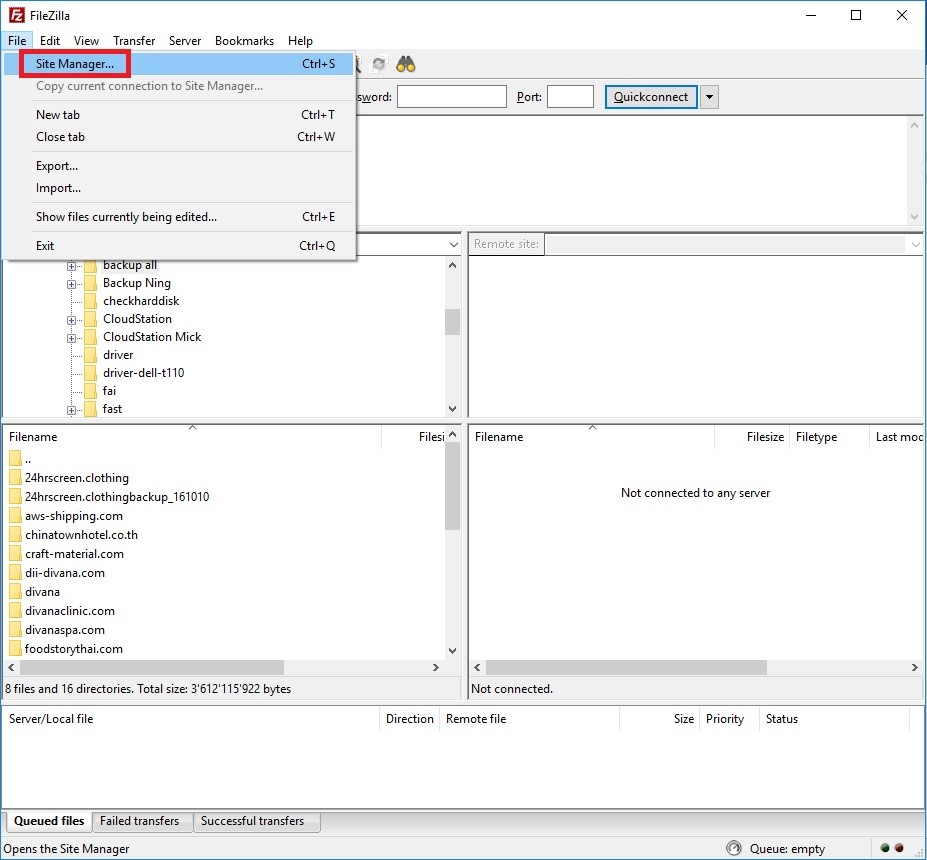Click the folder icon next to aws-shipping.com
Screen dimensions: 927x860
point(15,516)
